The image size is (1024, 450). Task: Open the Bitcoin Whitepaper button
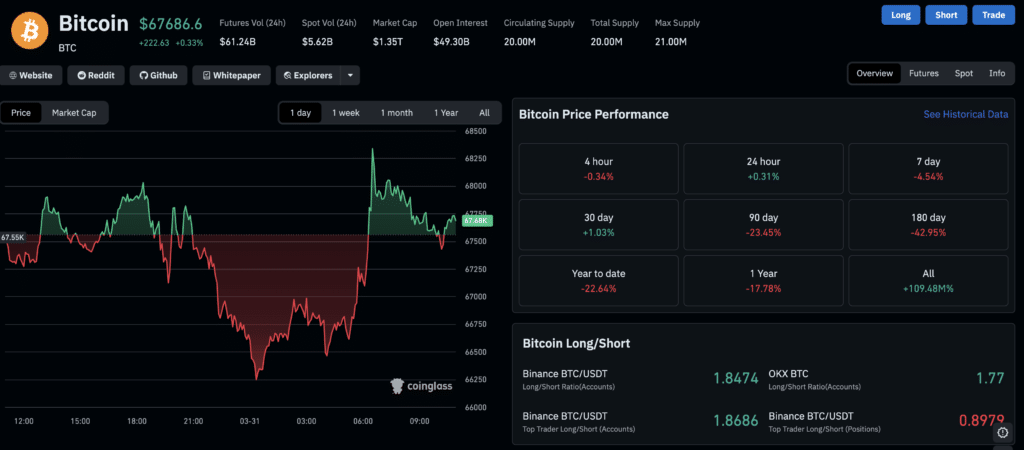(x=231, y=75)
